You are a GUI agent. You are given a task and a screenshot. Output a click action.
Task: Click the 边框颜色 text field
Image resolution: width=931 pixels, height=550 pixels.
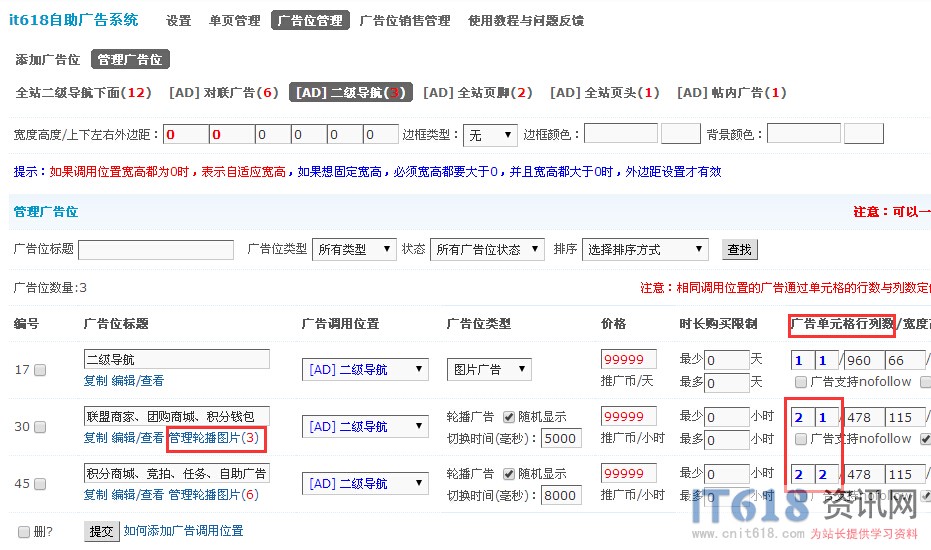(x=621, y=134)
